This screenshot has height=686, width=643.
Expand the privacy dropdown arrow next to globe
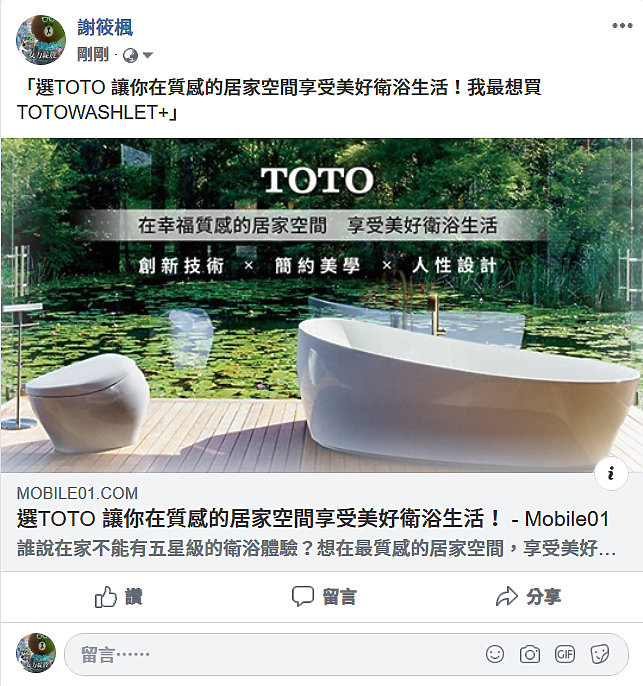[x=148, y=56]
